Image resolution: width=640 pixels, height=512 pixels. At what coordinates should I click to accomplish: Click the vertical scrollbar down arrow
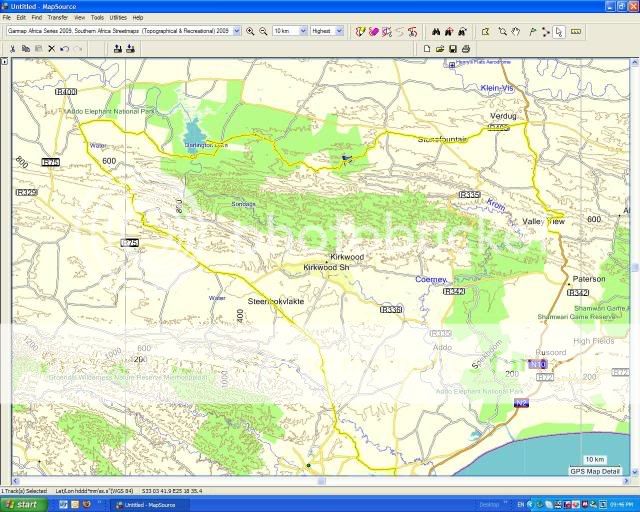(635, 472)
